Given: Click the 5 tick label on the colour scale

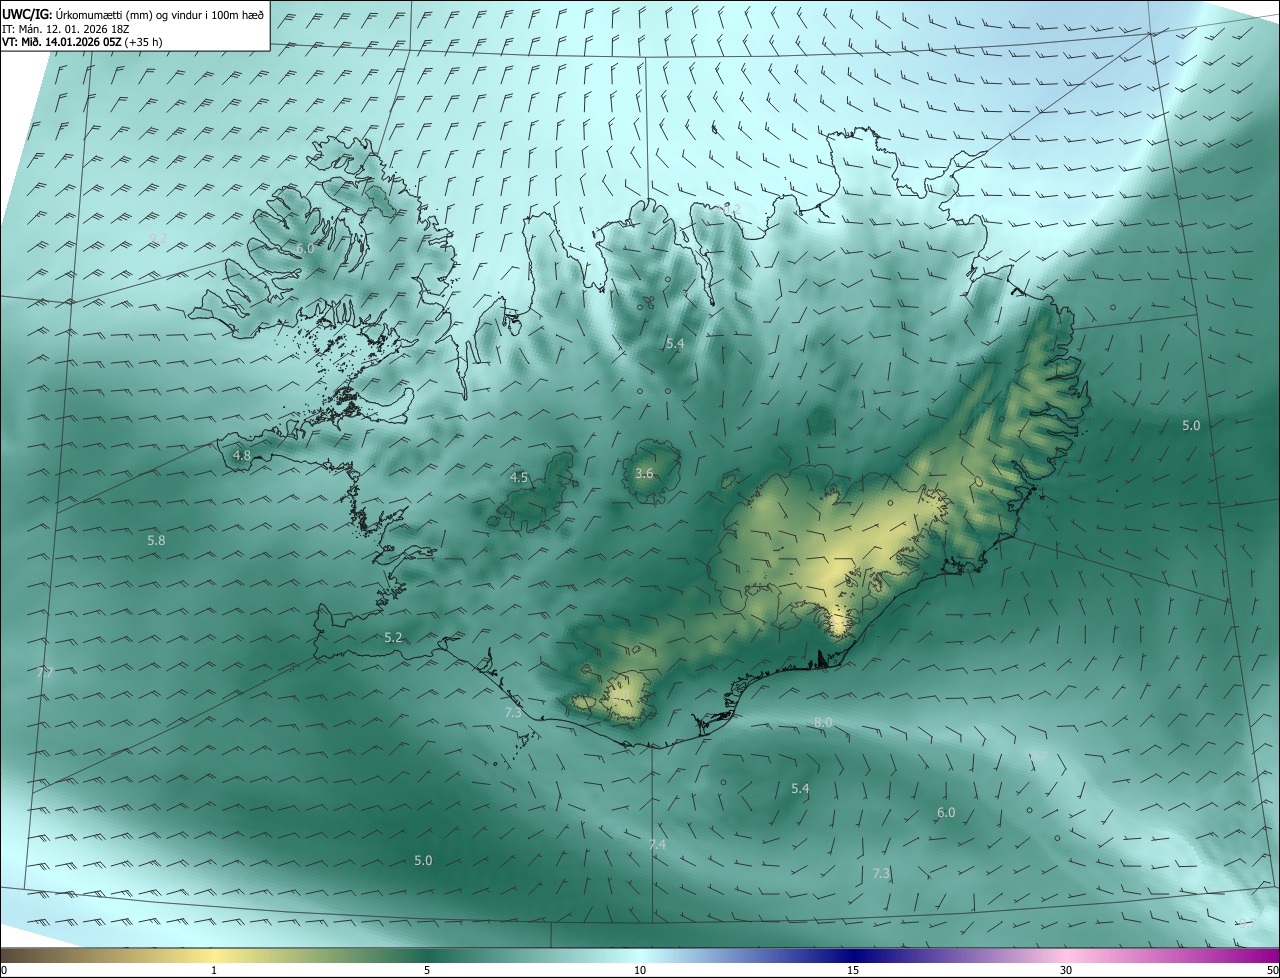Looking at the screenshot, I should pos(427,970).
